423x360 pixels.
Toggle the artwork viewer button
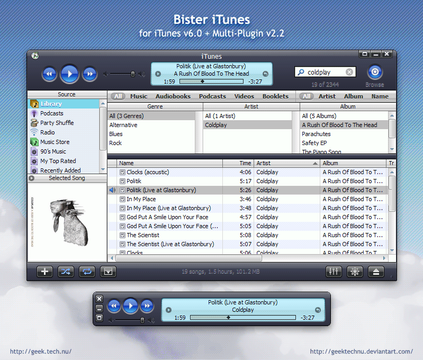point(108,272)
